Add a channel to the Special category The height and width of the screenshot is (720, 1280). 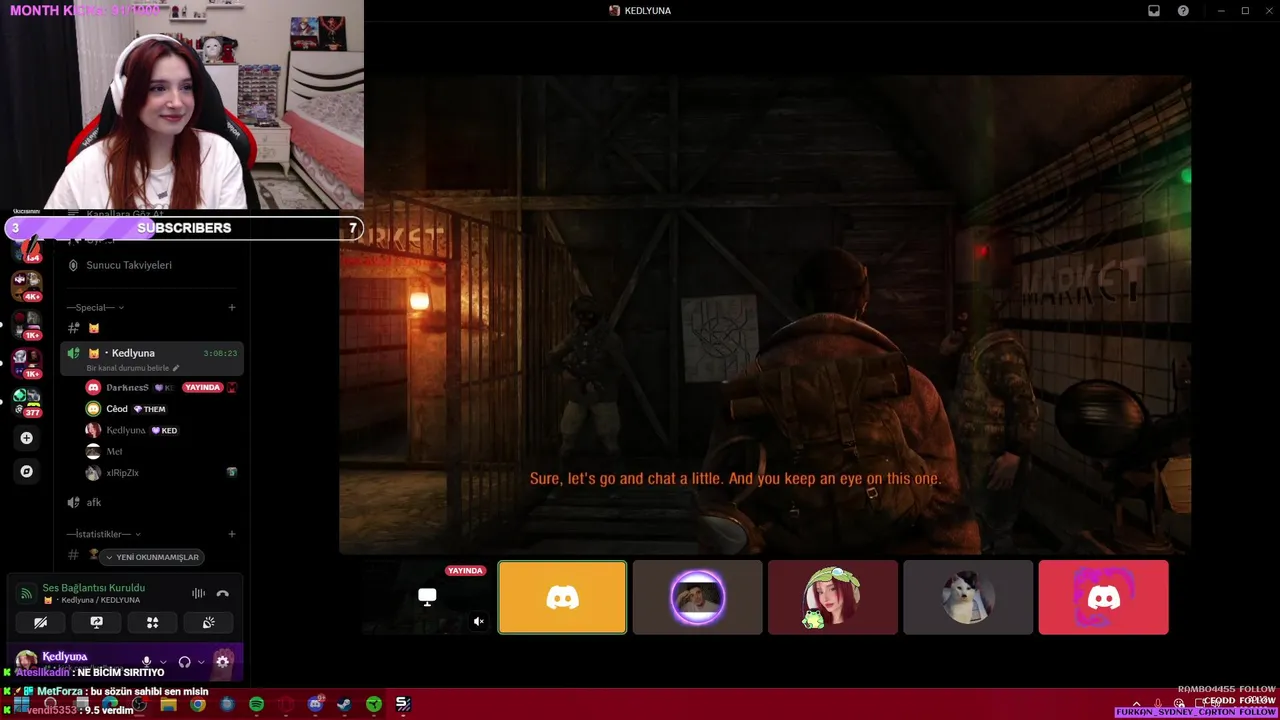point(232,308)
